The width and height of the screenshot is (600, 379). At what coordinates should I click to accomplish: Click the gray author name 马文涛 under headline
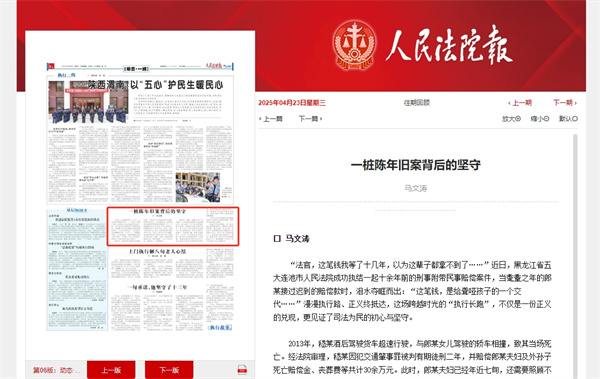[x=416, y=188]
